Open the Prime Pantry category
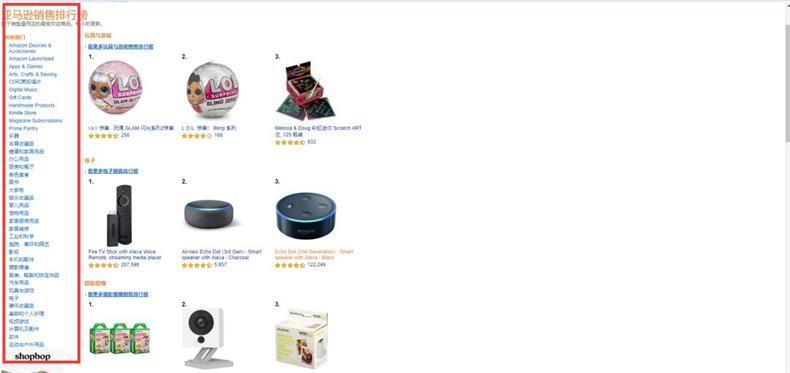The height and width of the screenshot is (373, 790). tap(23, 129)
